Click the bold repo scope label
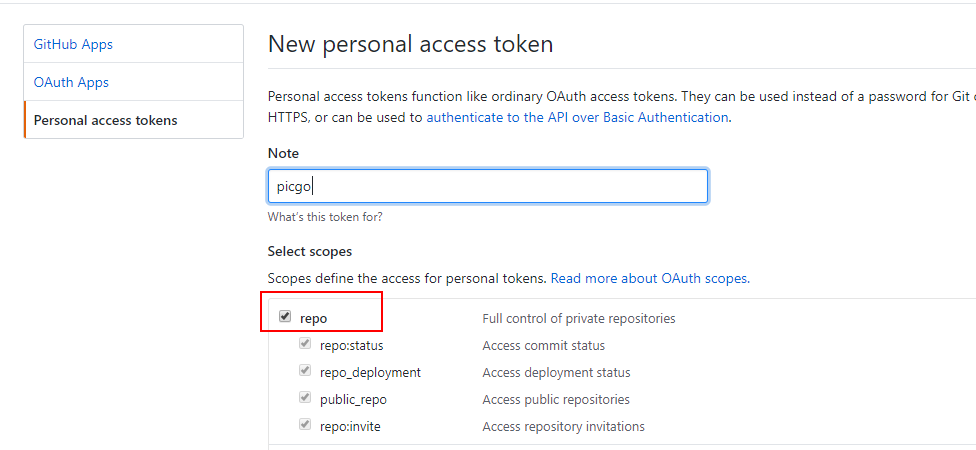The image size is (976, 450). click(313, 318)
